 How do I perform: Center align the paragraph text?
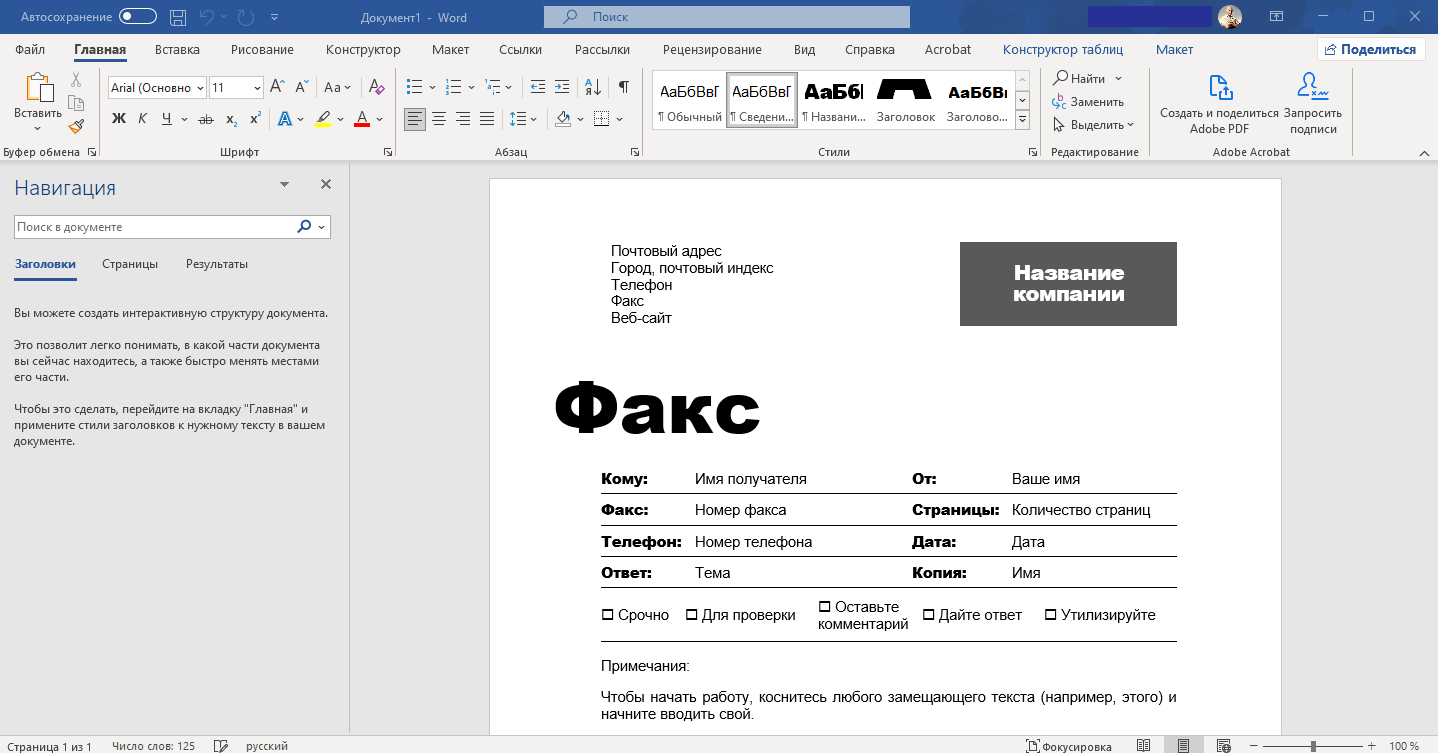[x=438, y=119]
